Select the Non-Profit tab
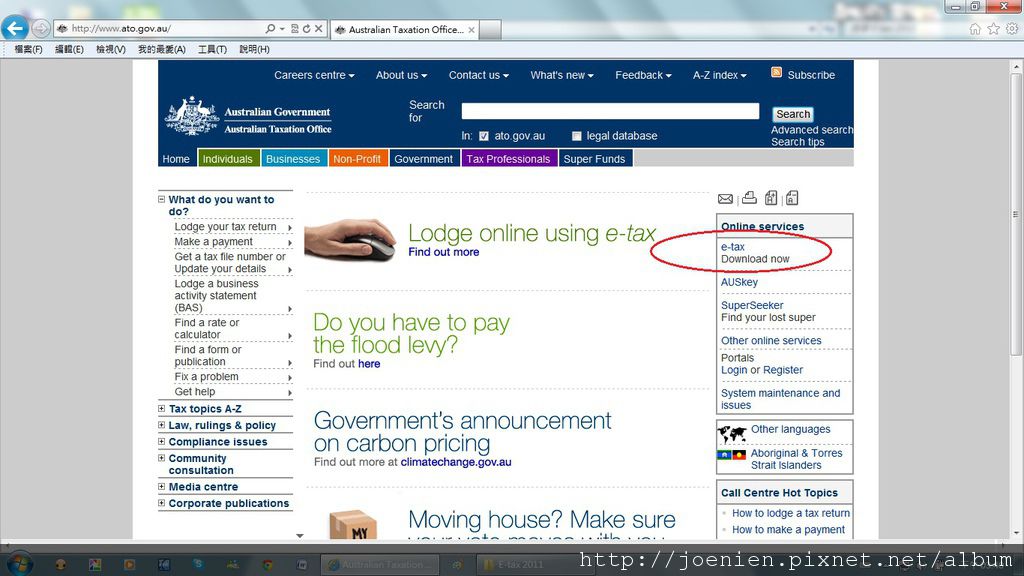The height and width of the screenshot is (576, 1024). pyautogui.click(x=357, y=159)
